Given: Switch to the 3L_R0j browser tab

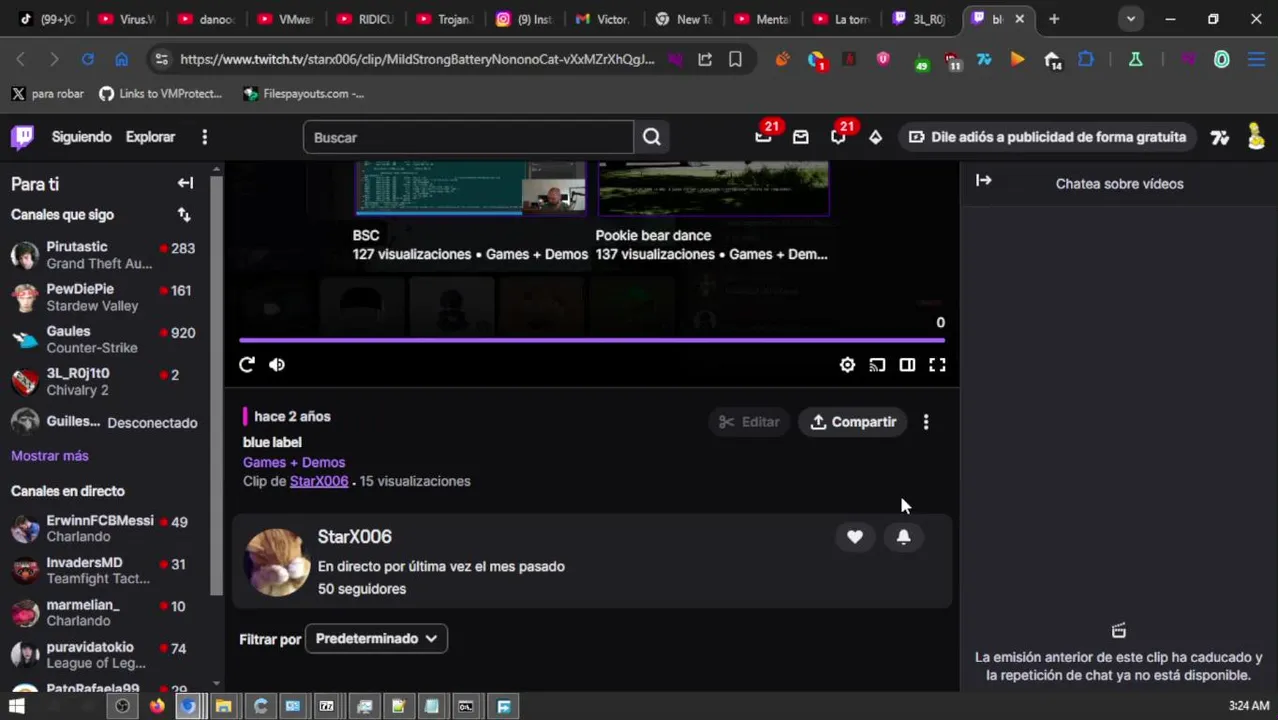Looking at the screenshot, I should (920, 19).
